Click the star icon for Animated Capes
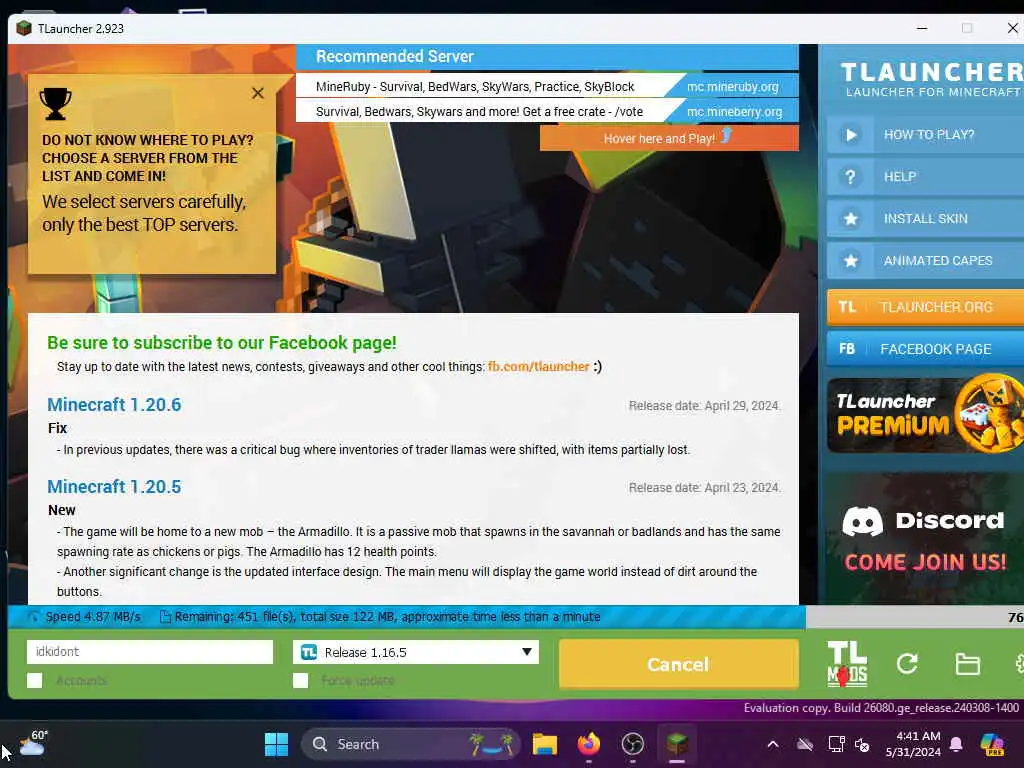The image size is (1024, 768). 850,261
